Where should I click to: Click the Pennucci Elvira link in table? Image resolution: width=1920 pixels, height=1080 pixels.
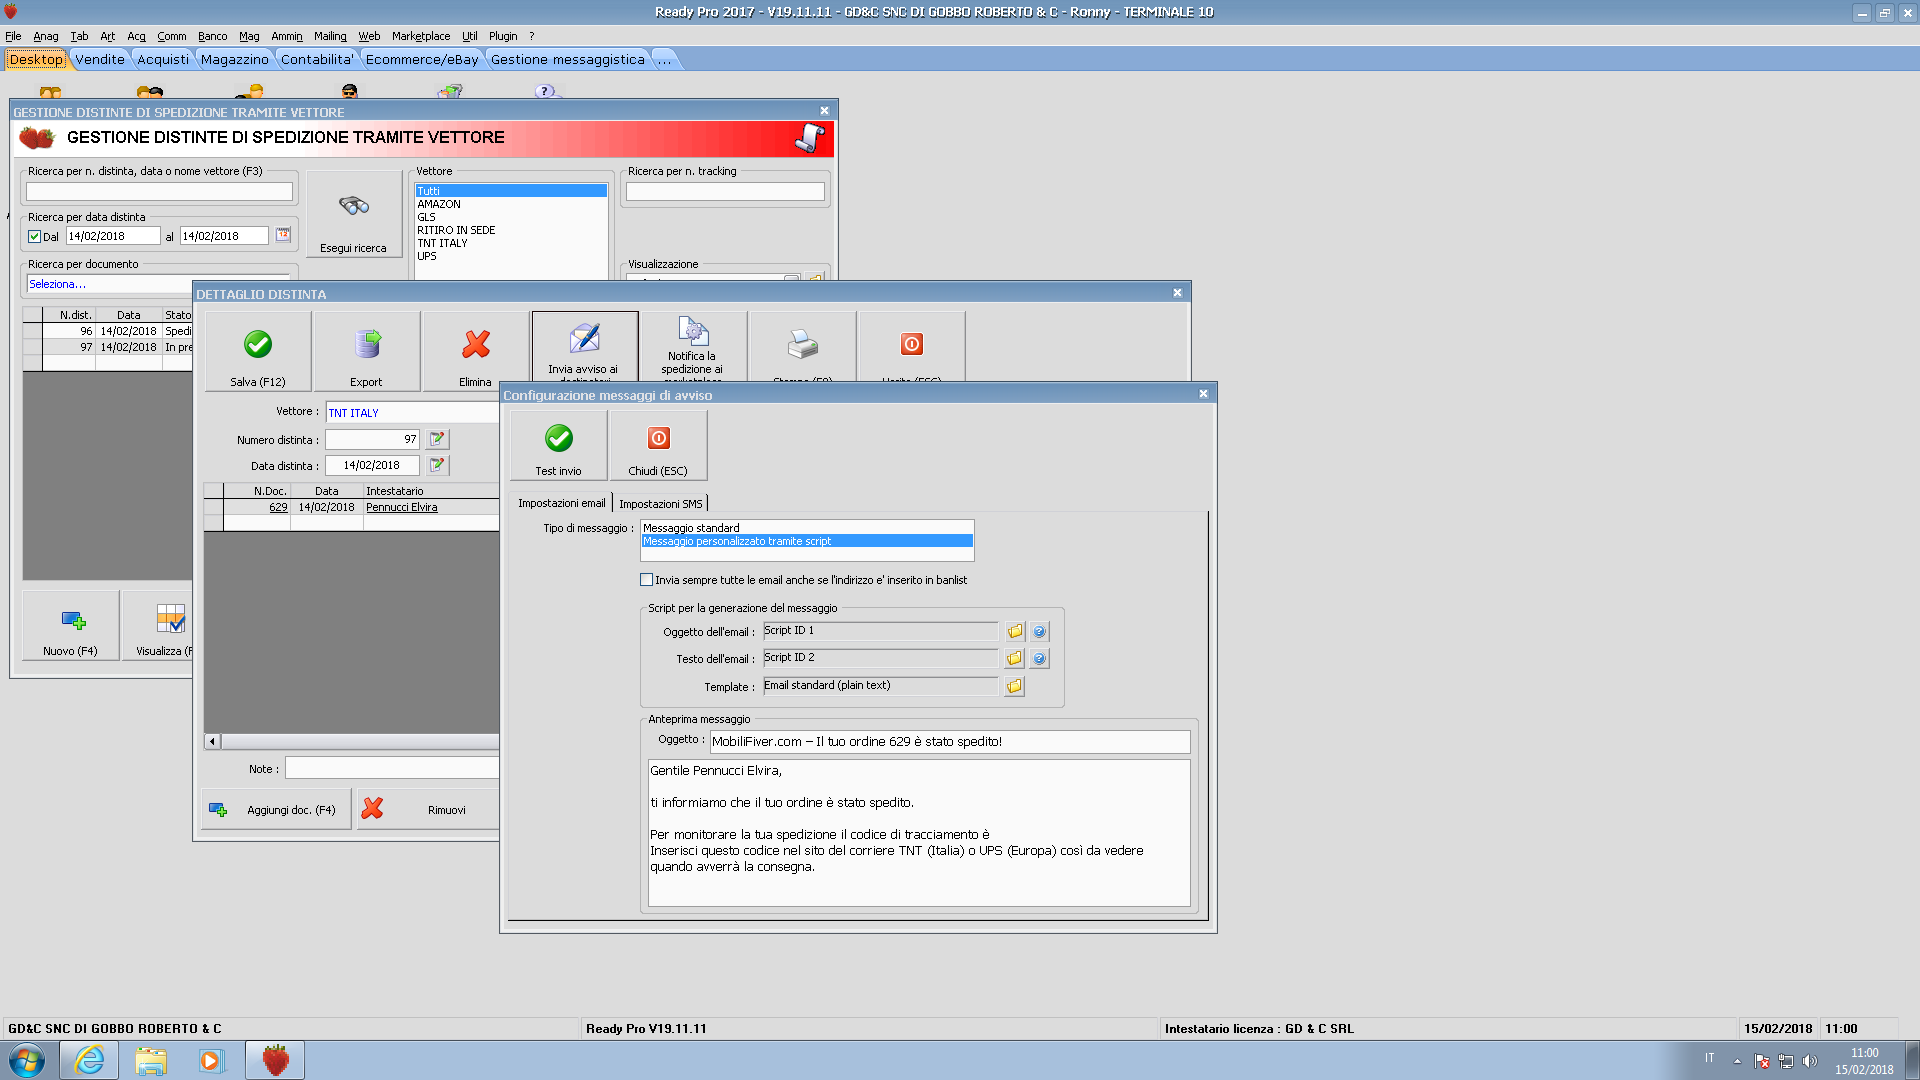[402, 507]
